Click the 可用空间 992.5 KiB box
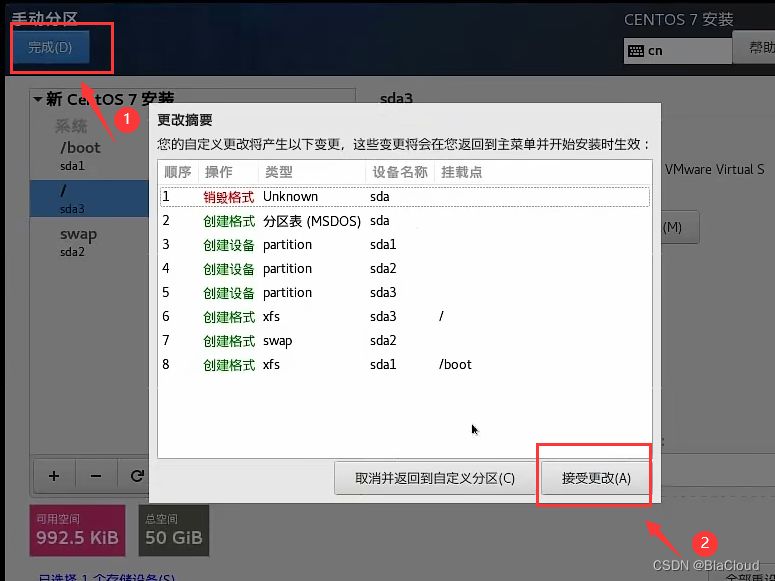Image resolution: width=775 pixels, height=581 pixels. [x=78, y=531]
